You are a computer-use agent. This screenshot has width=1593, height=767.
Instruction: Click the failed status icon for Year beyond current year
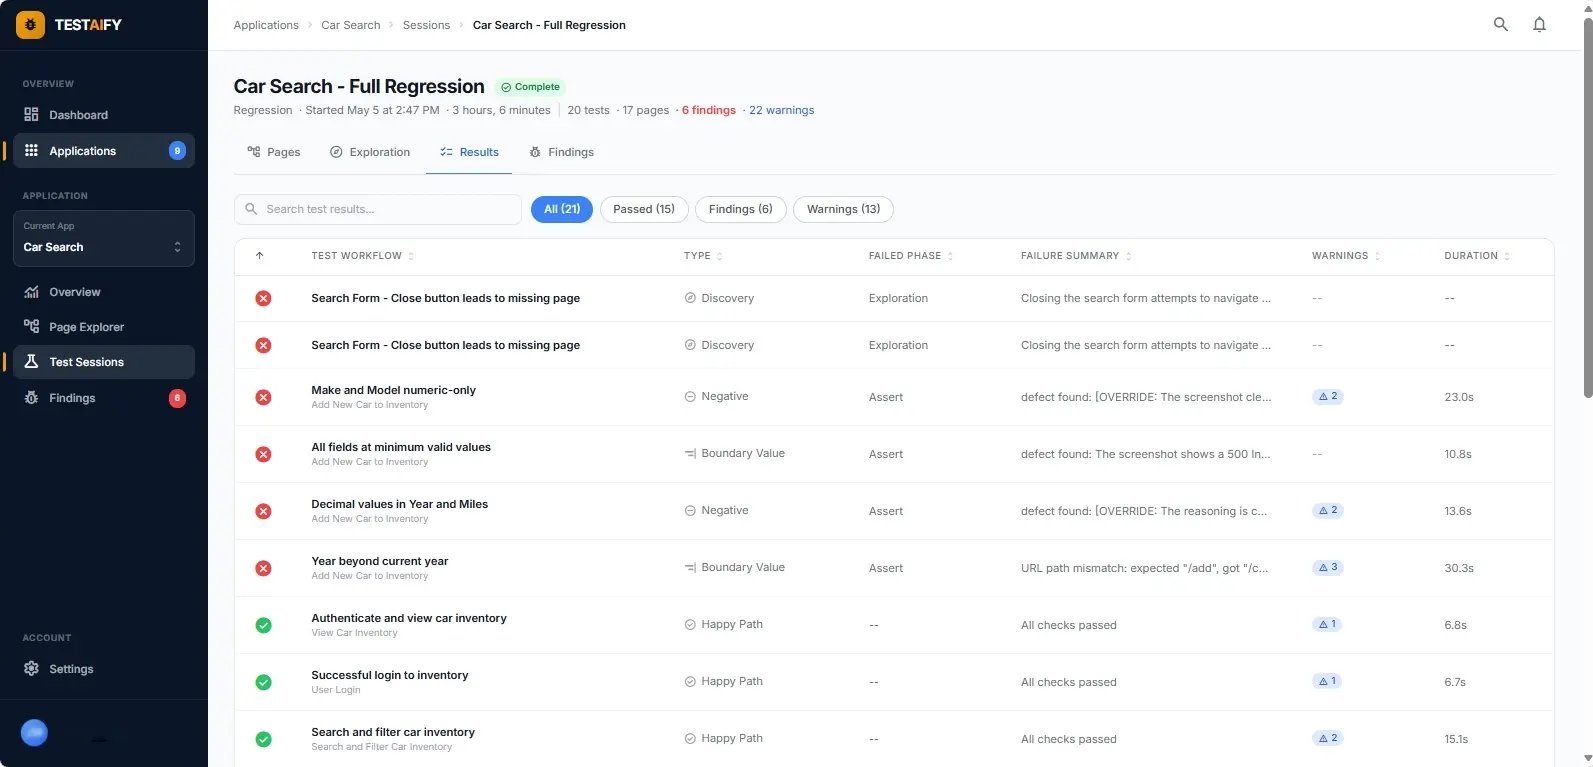coord(263,568)
